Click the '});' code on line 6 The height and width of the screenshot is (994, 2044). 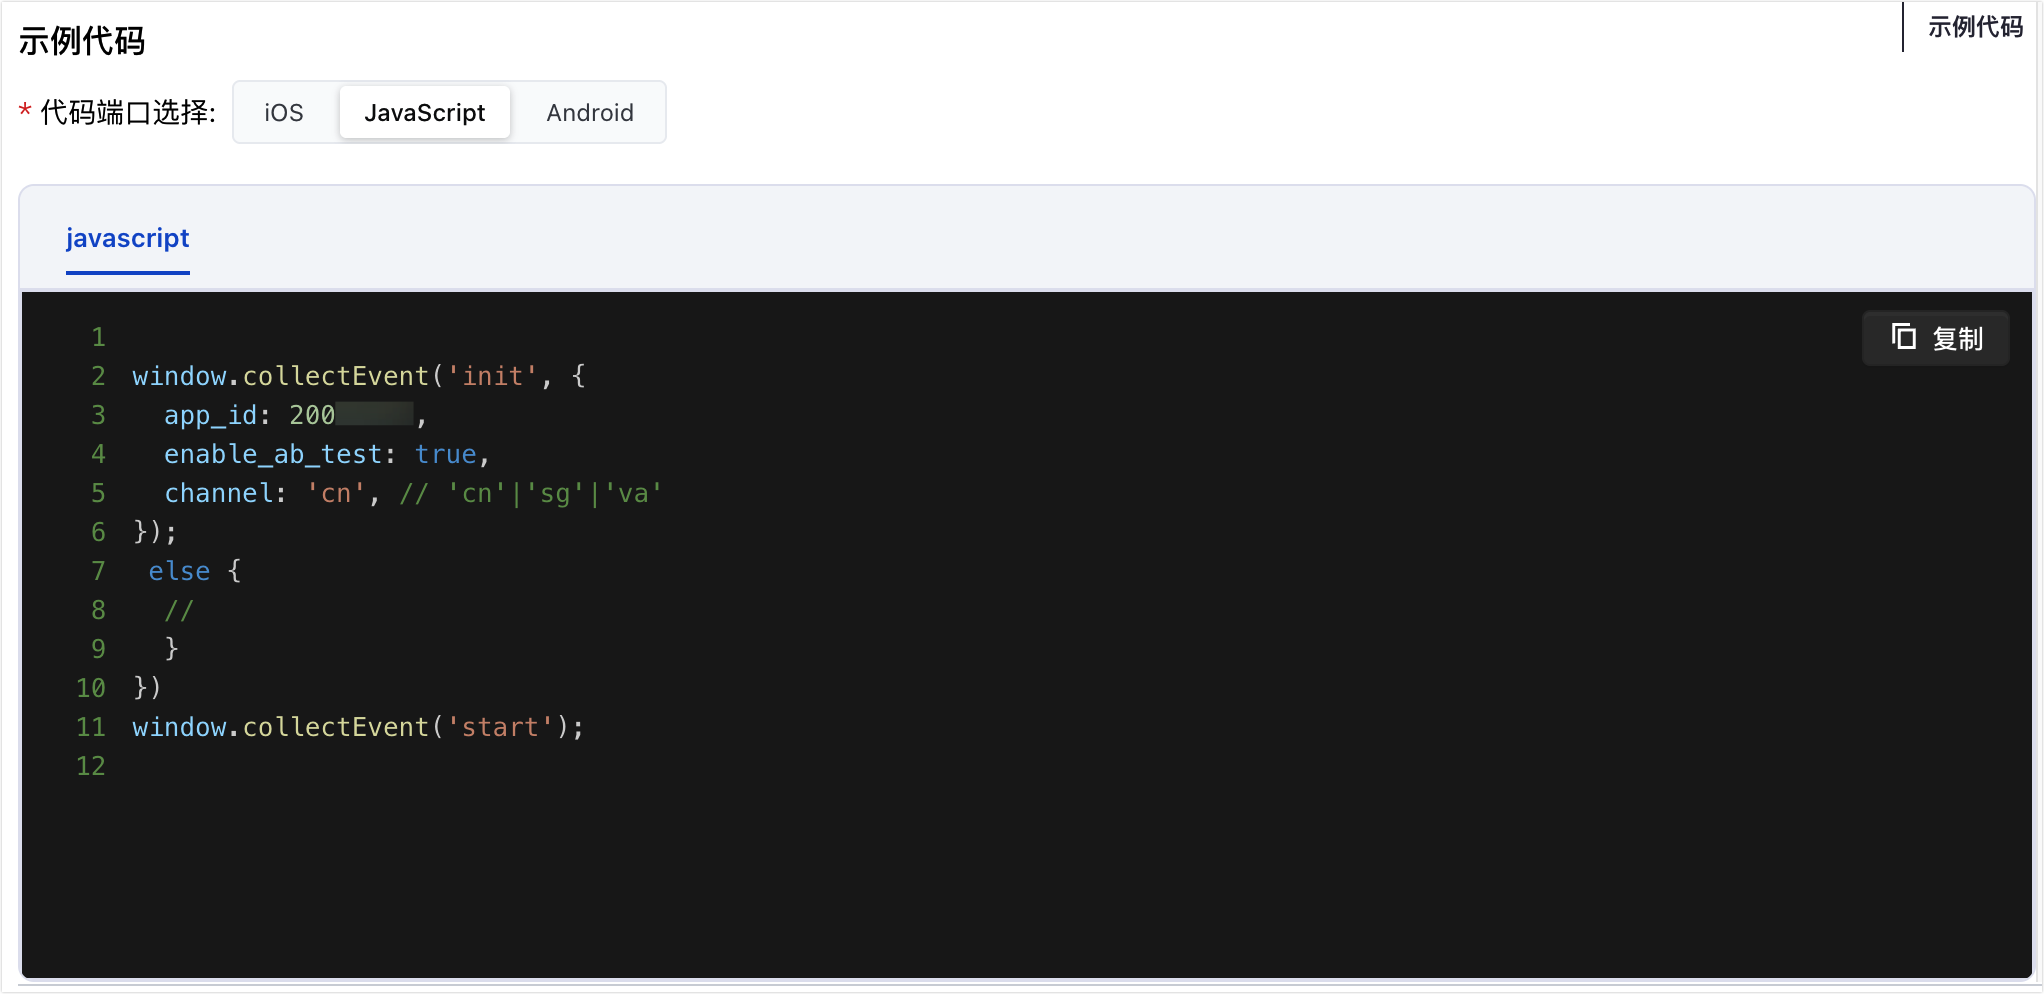click(x=155, y=532)
